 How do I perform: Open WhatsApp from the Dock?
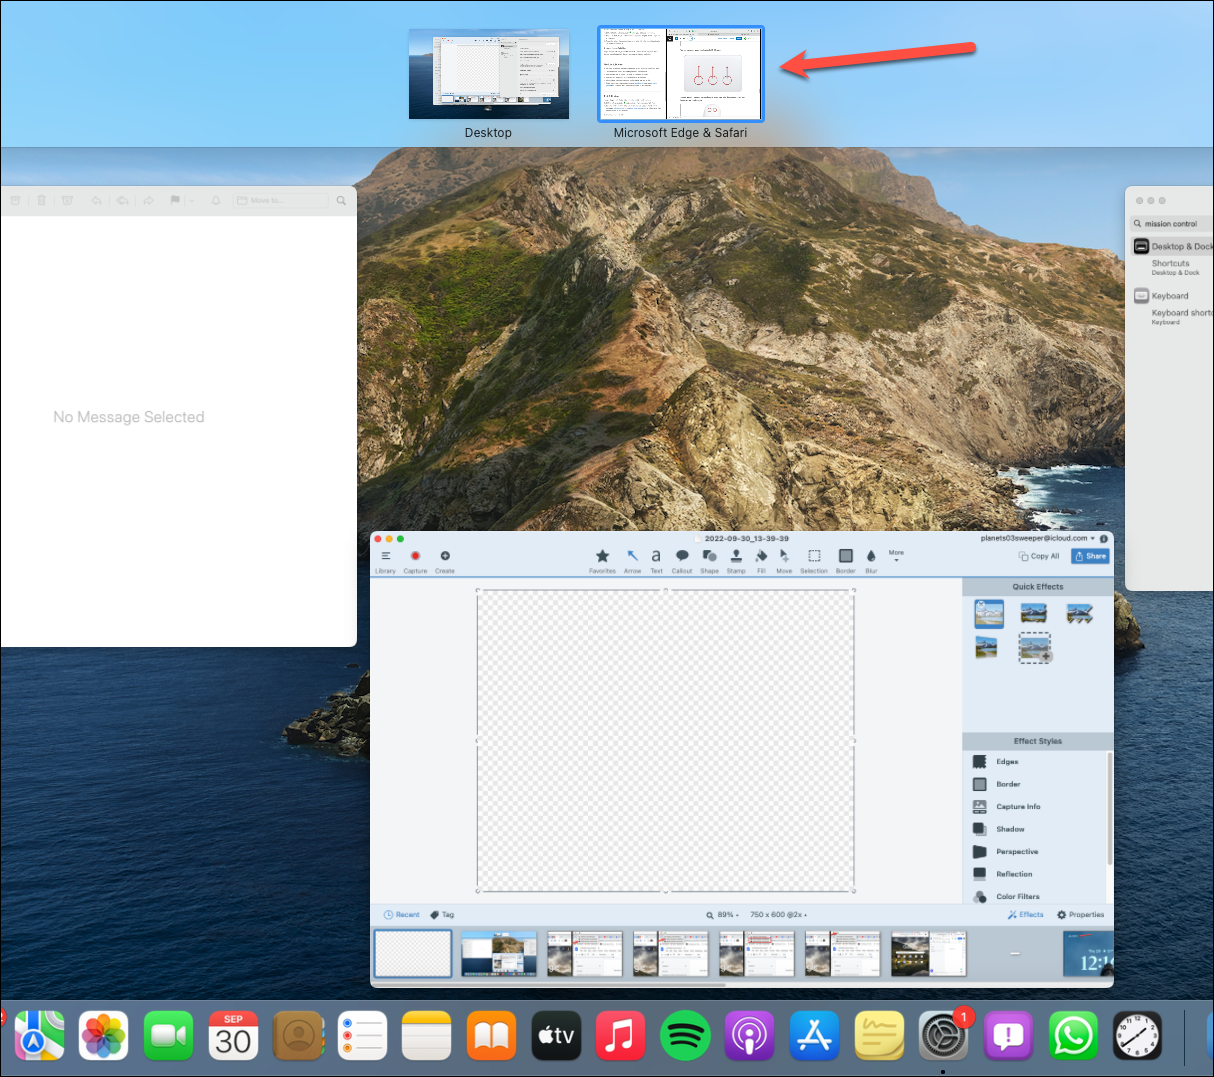[x=1074, y=1035]
